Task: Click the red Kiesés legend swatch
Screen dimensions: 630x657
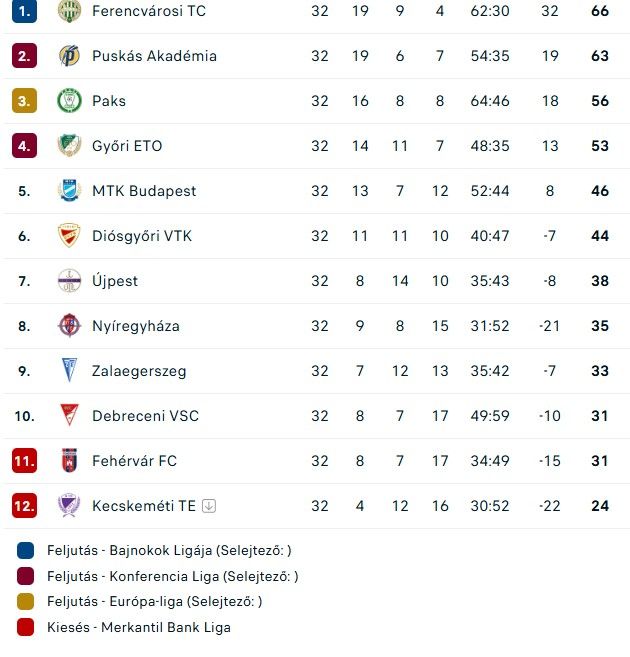Action: pos(25,627)
